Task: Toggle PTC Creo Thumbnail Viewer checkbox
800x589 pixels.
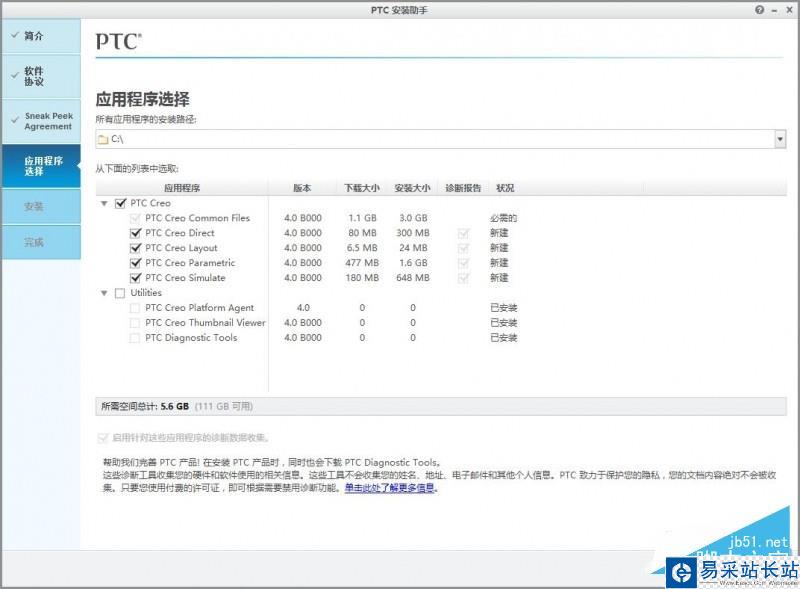Action: tap(135, 323)
